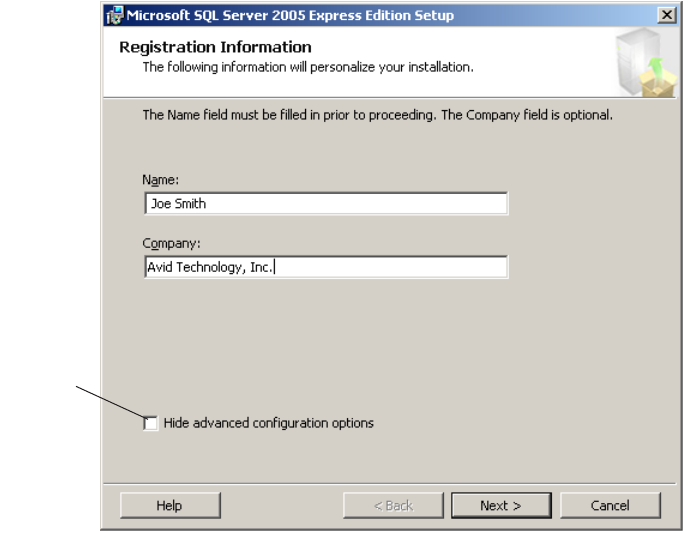Click the 'personalize your installation' subtitle text
Screen dimensions: 686x534
[308, 67]
